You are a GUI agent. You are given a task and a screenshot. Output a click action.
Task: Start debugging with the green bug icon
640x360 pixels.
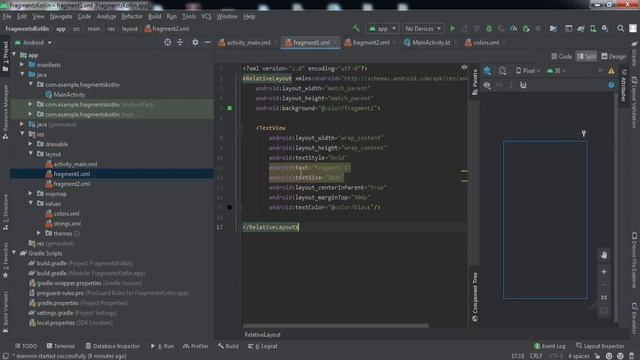click(x=489, y=29)
